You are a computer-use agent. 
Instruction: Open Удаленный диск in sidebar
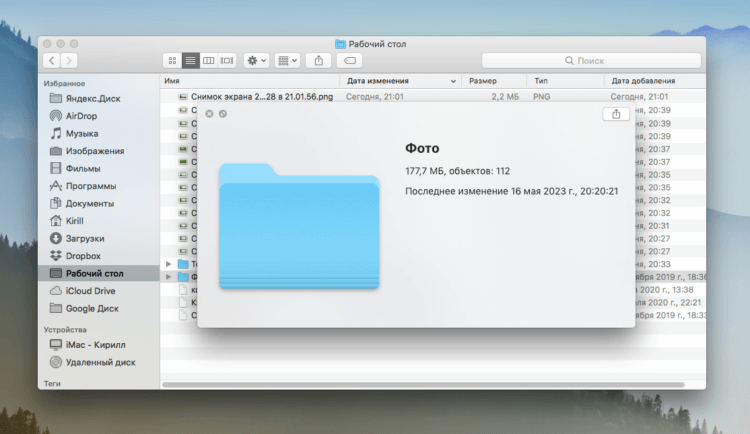pyautogui.click(x=100, y=362)
